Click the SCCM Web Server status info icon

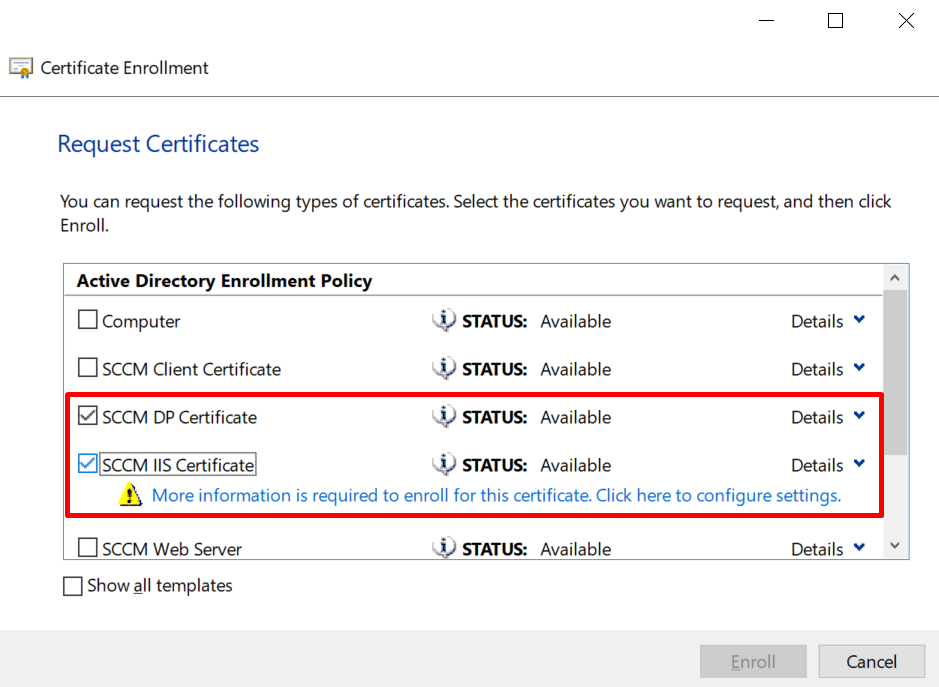[444, 548]
